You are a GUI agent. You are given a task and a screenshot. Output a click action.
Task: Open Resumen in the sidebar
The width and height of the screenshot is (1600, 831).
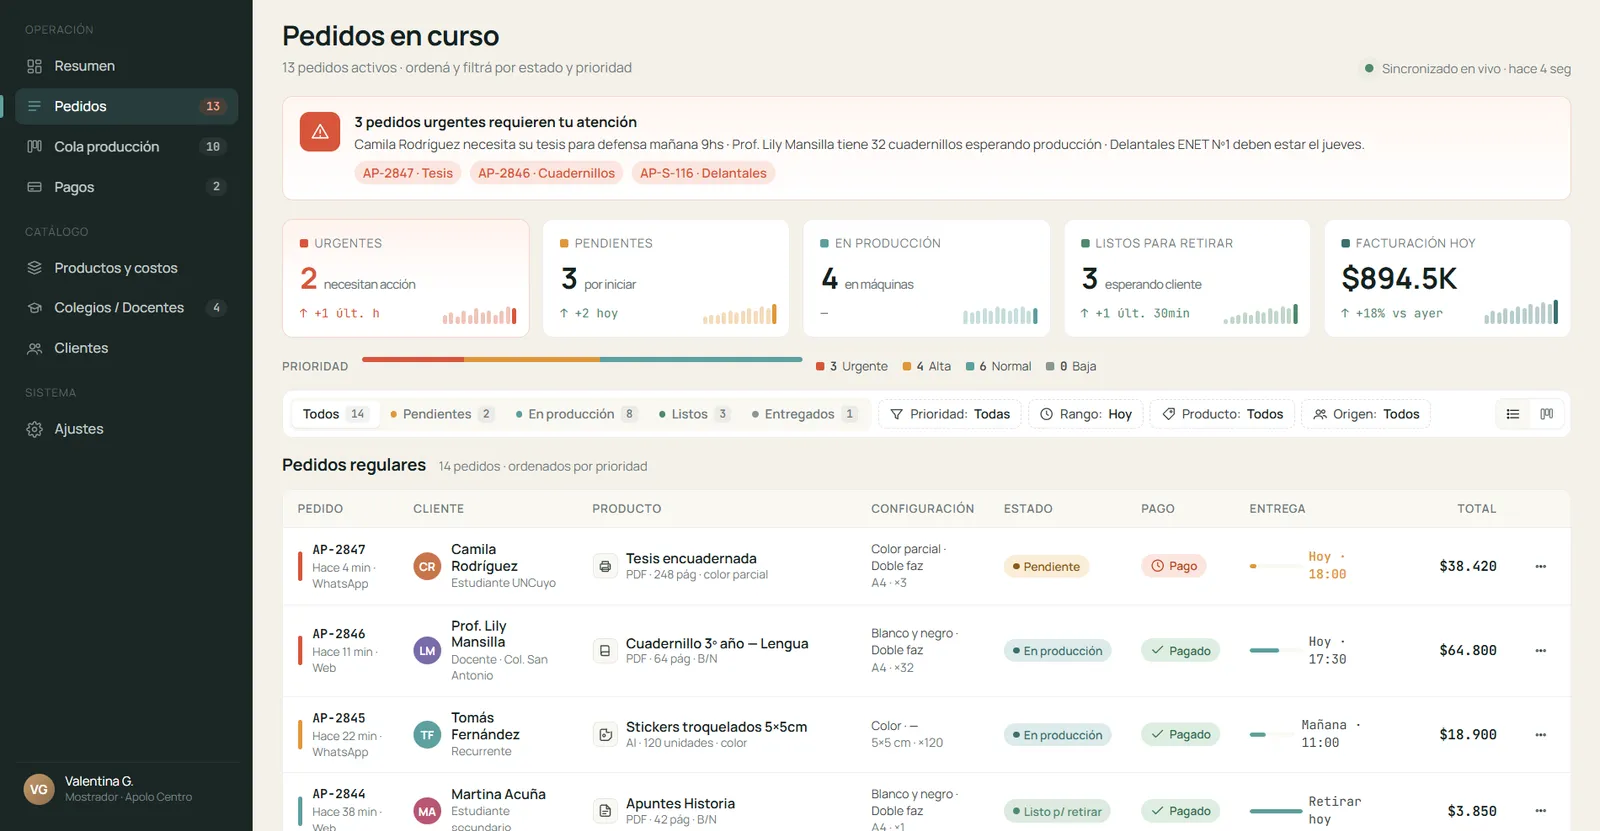click(126, 66)
